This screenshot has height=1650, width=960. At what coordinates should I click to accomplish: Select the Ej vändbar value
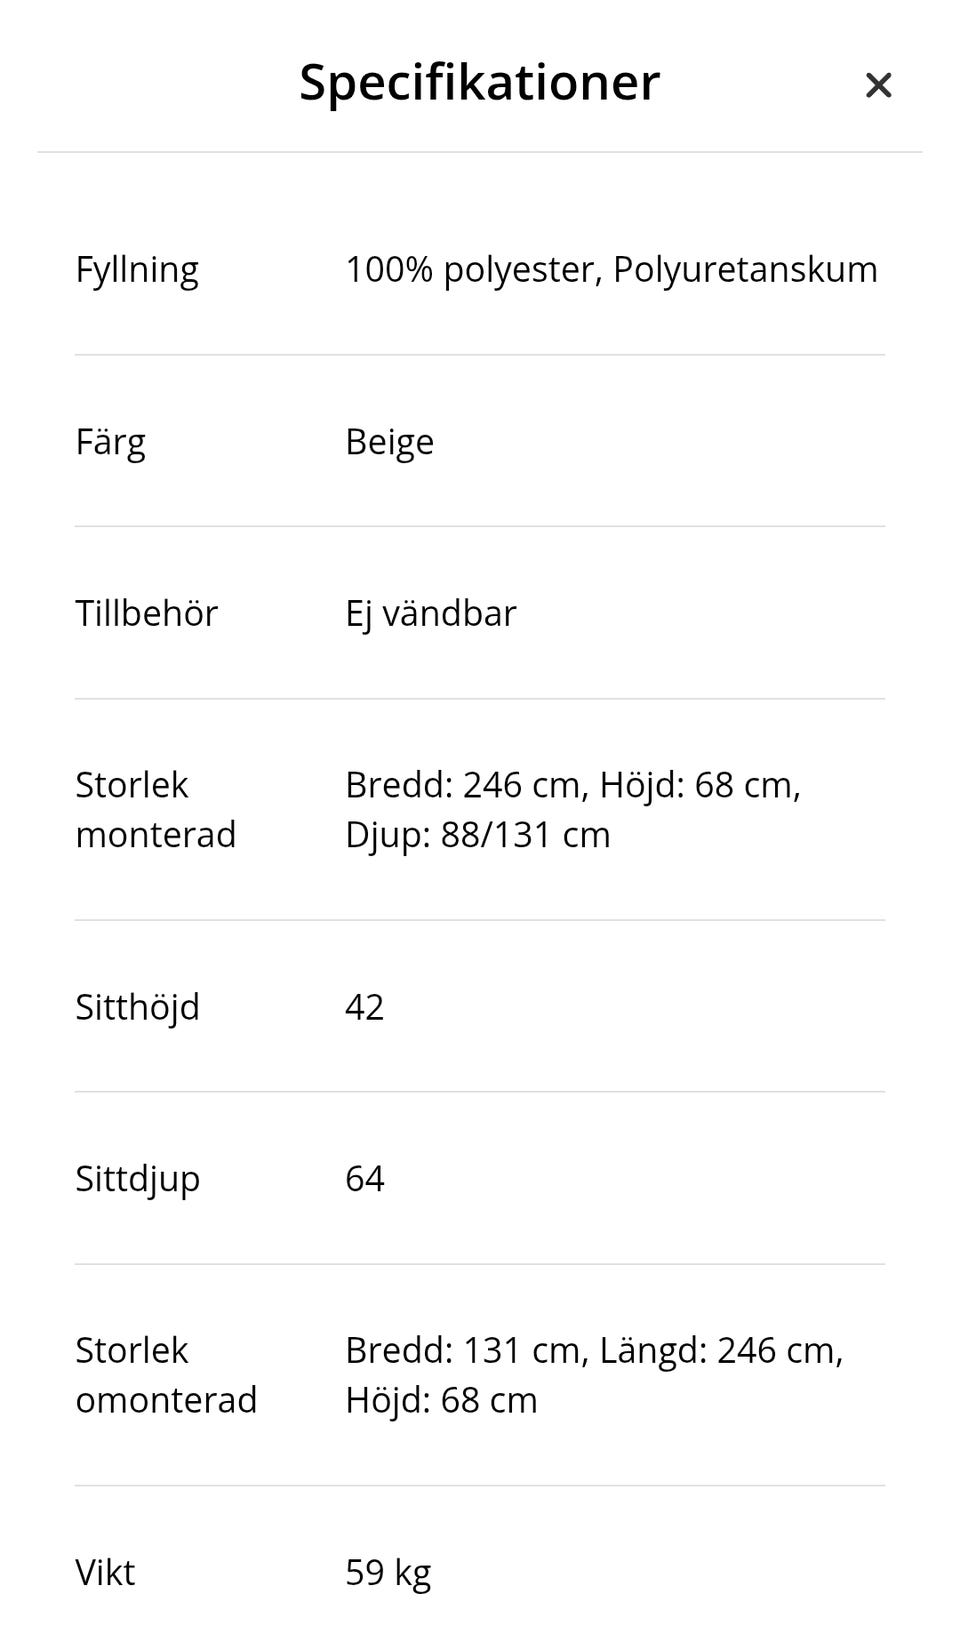[430, 614]
